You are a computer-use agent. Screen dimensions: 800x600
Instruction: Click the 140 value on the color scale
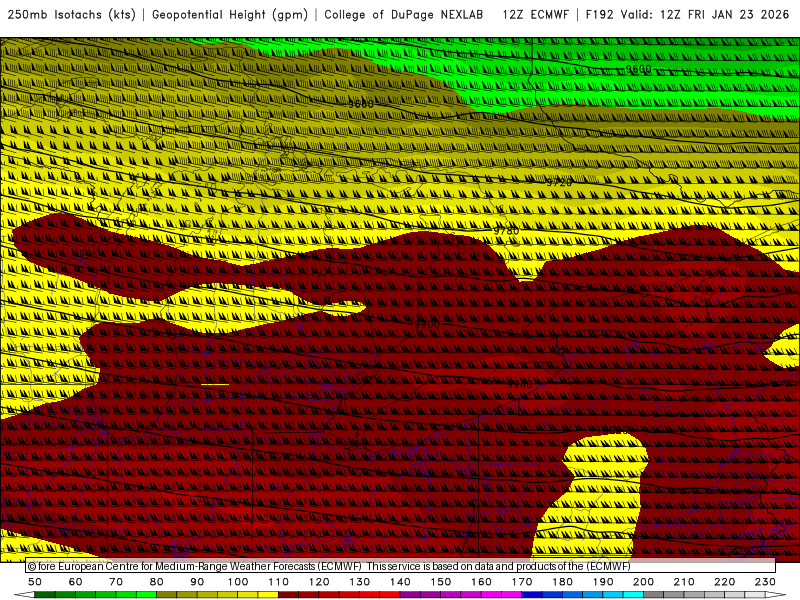tap(400, 582)
